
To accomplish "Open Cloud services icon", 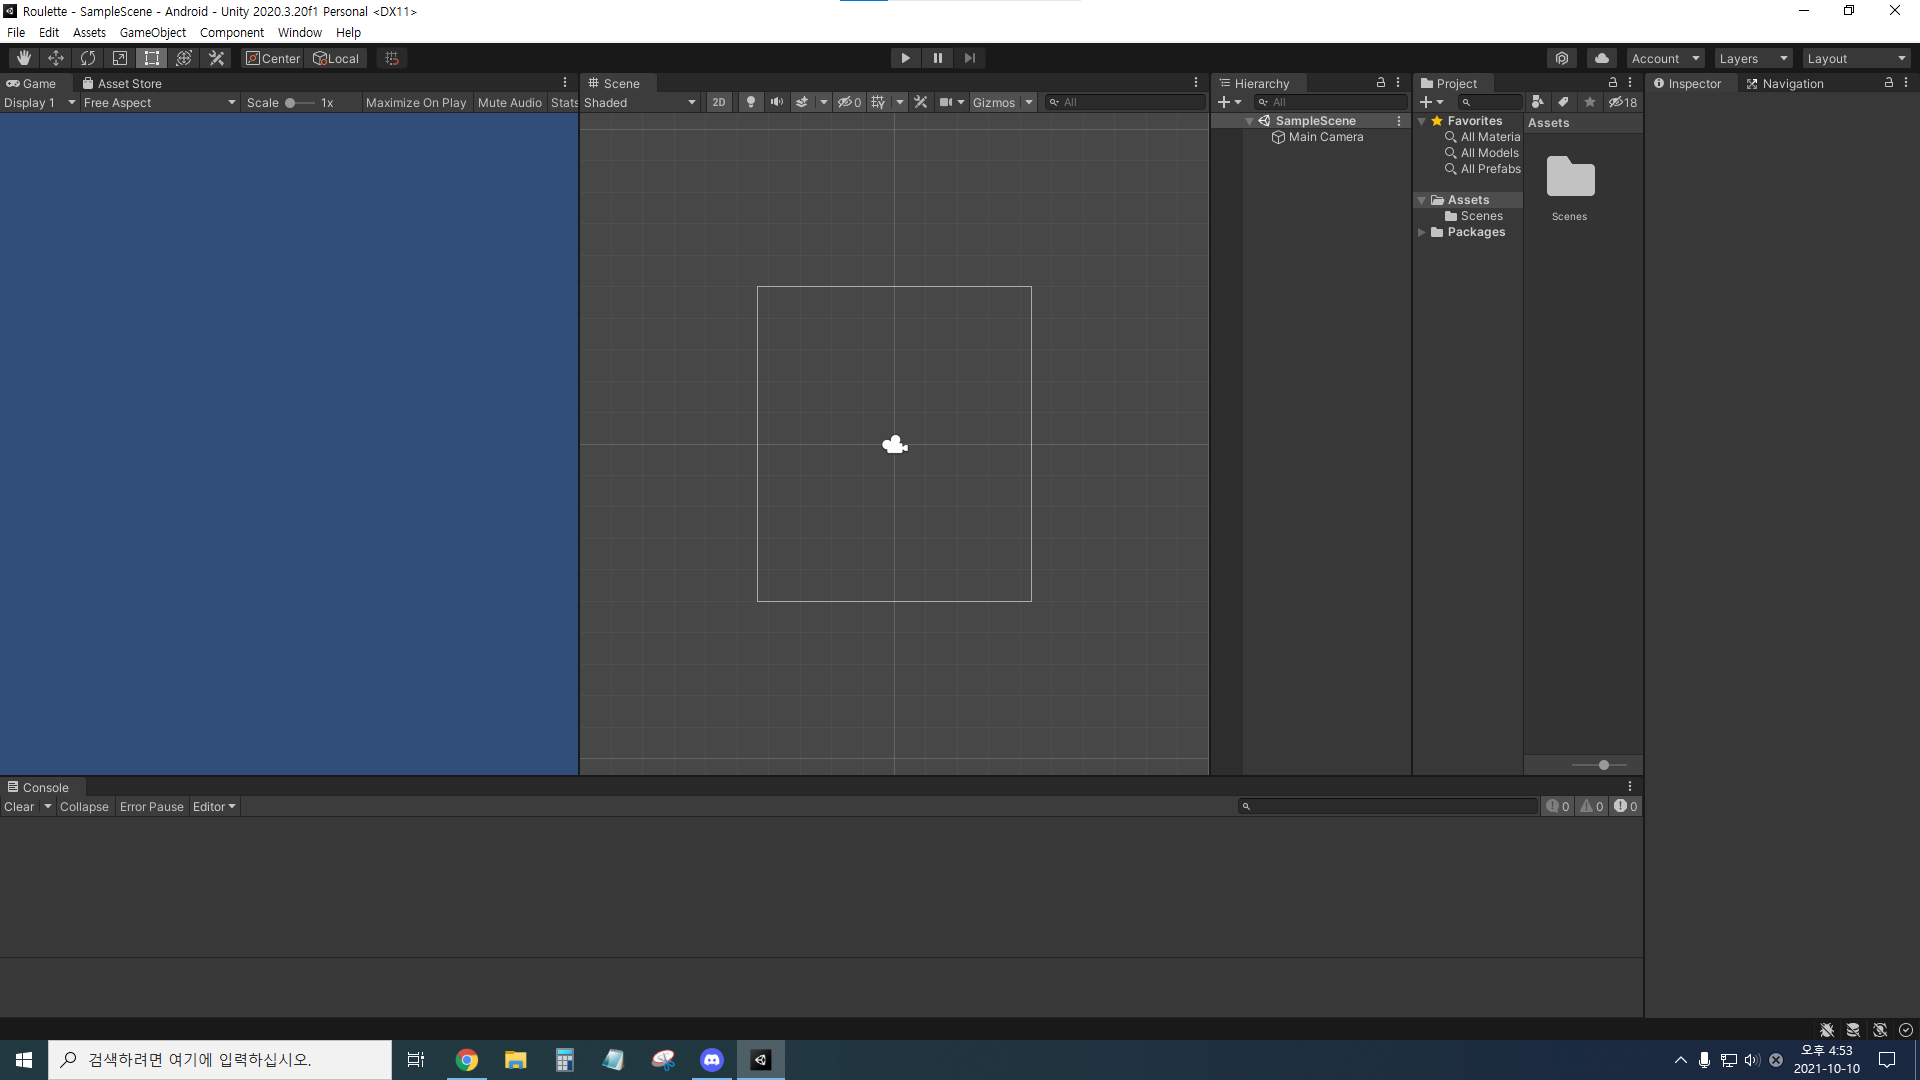I will pyautogui.click(x=1601, y=58).
